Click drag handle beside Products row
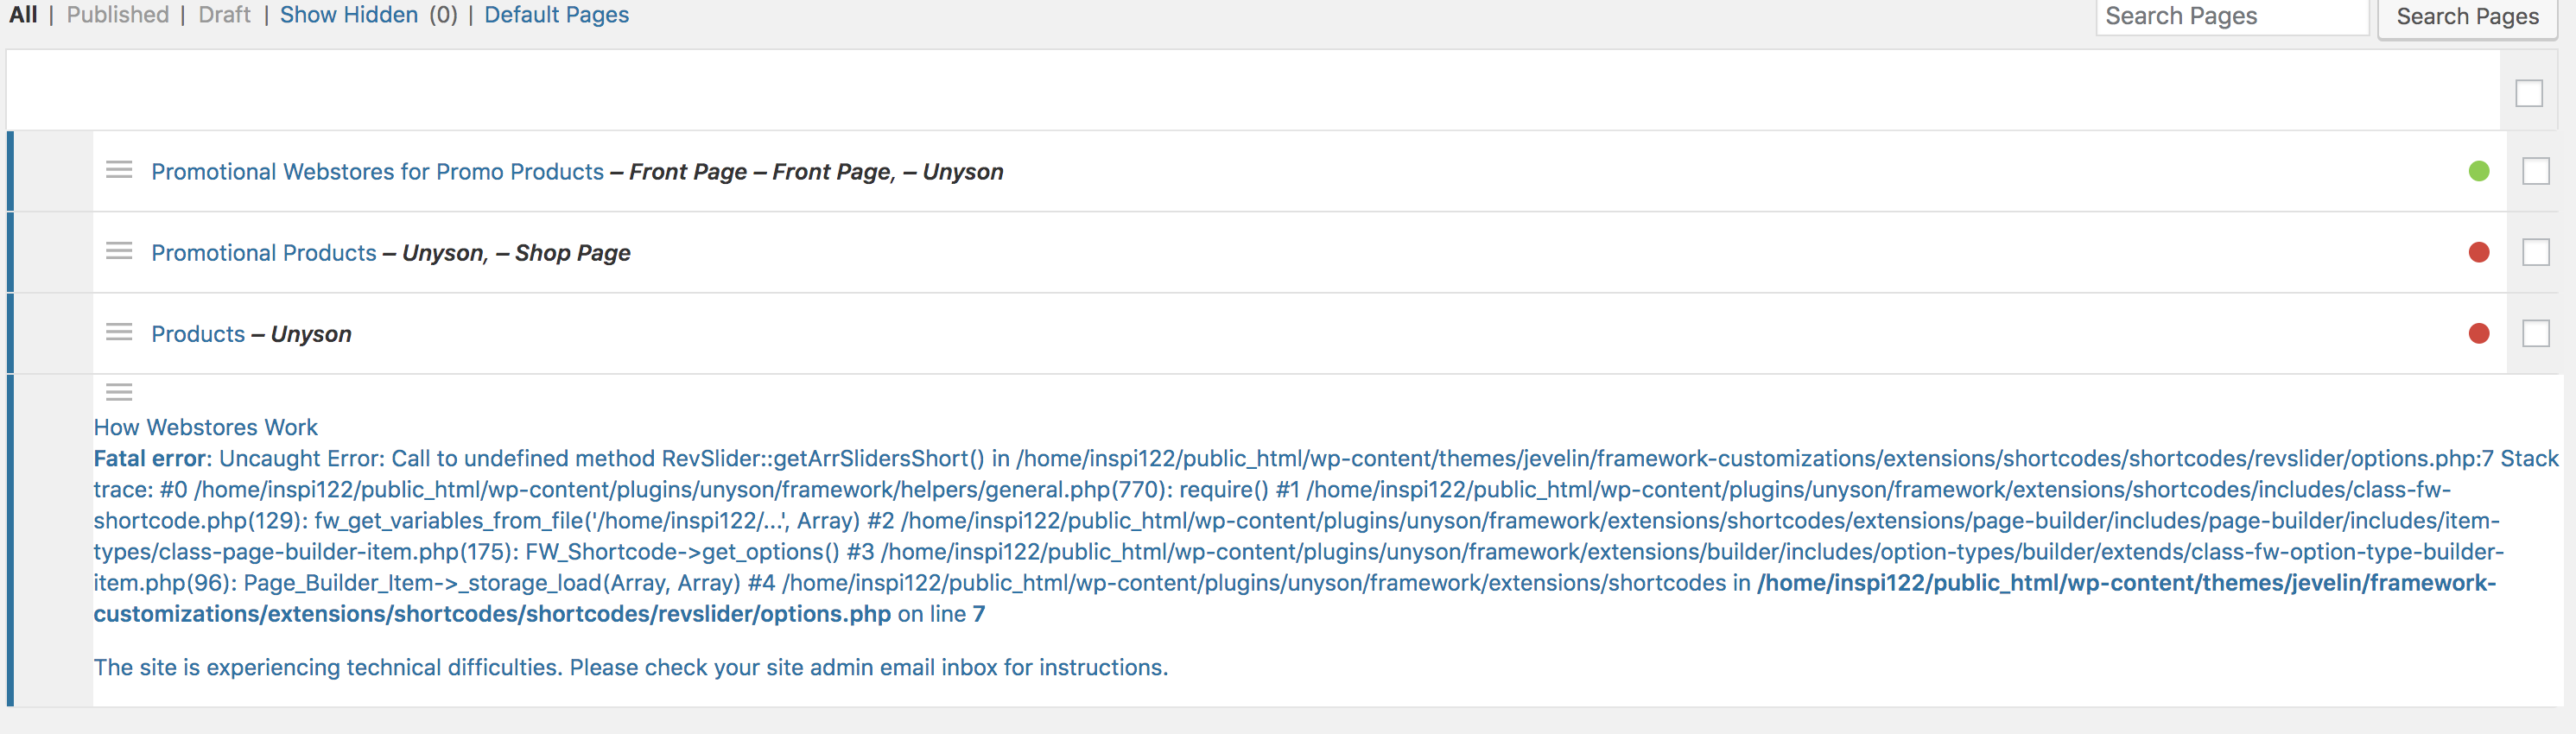 click(119, 332)
